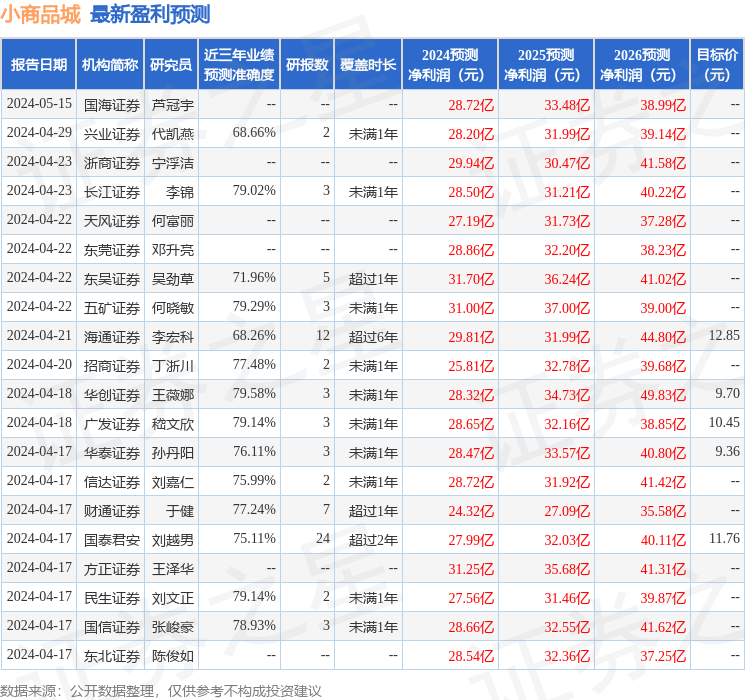Select 信达证券 institution cell

(x=112, y=482)
